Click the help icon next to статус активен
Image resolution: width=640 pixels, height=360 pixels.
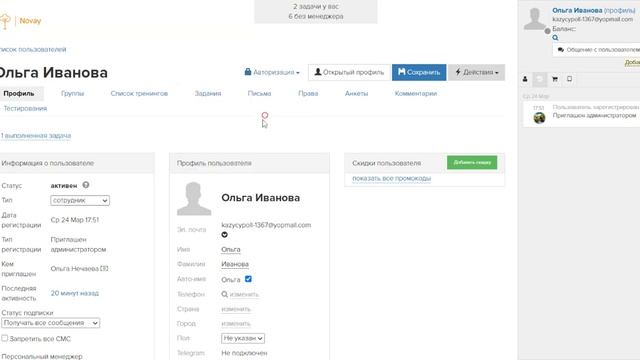coord(86,185)
